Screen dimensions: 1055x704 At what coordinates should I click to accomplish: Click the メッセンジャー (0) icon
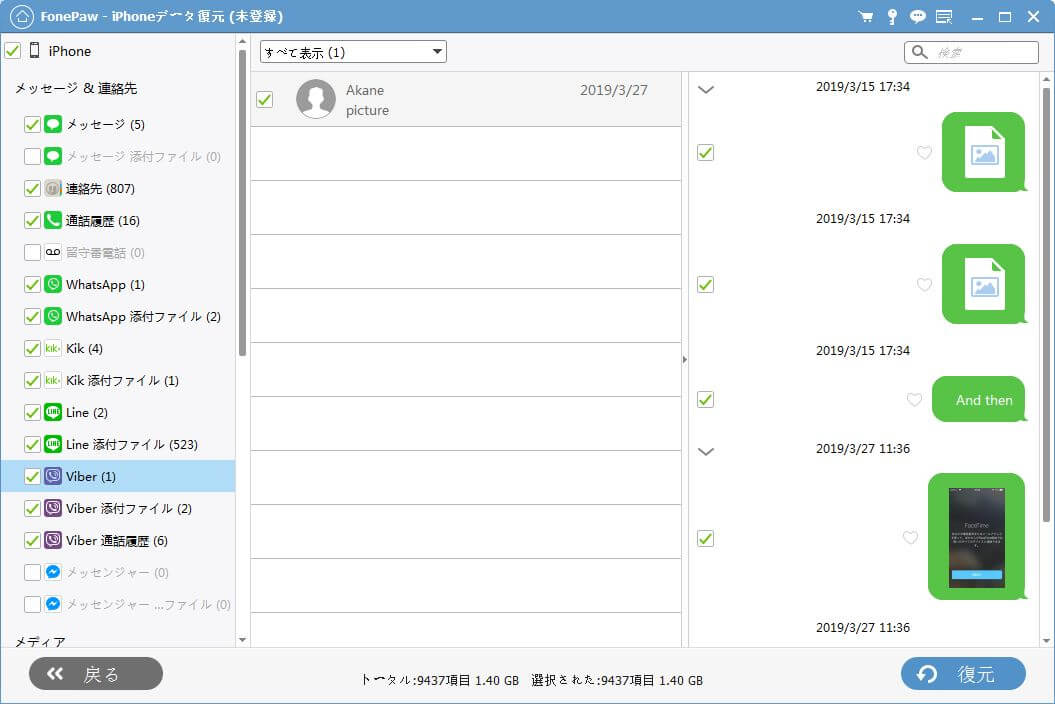[x=53, y=572]
